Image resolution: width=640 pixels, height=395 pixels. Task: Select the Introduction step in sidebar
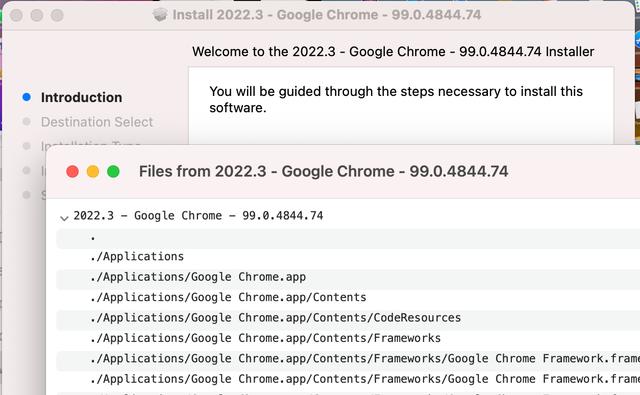pos(81,98)
